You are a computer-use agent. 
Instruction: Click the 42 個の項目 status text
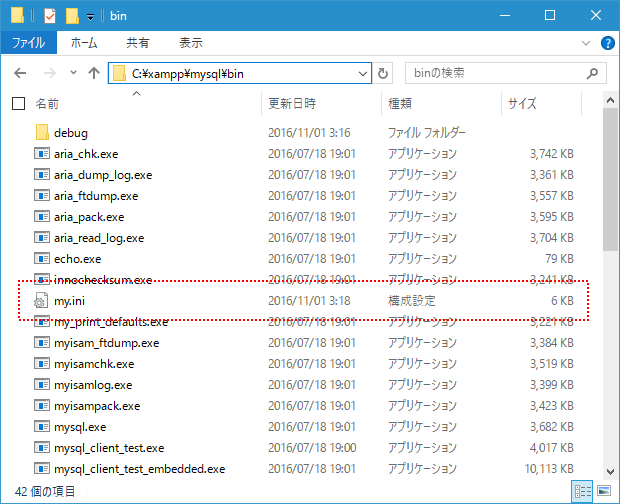(45, 491)
